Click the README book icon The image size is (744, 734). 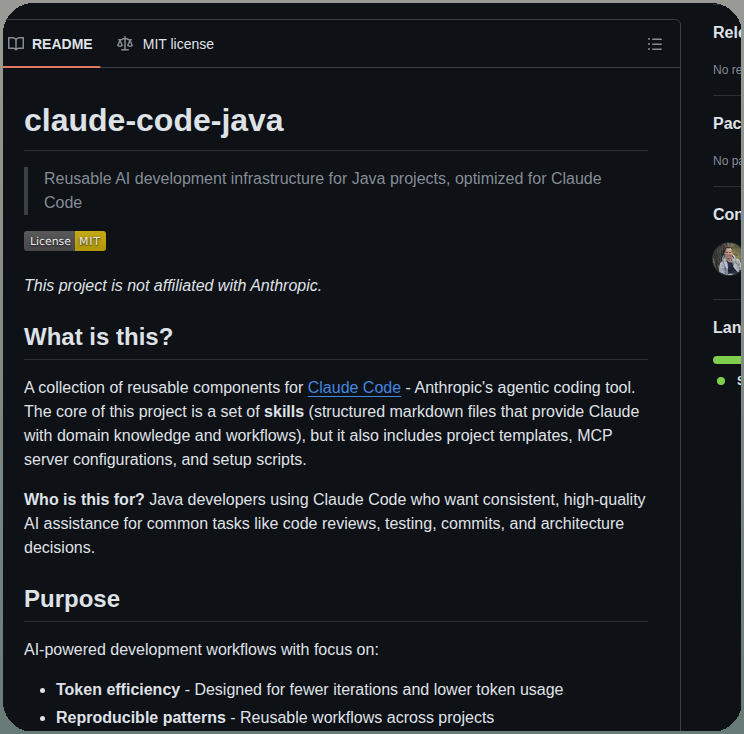pos(16,44)
